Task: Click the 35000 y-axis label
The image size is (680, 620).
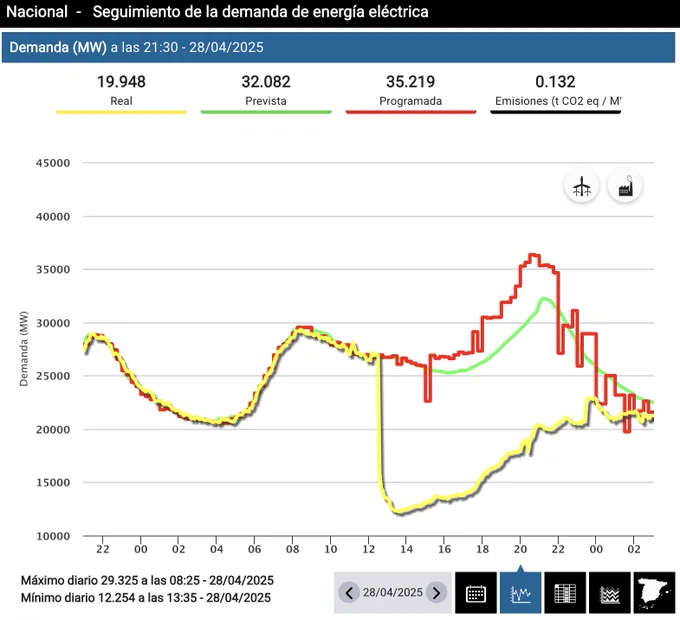Action: [53, 269]
